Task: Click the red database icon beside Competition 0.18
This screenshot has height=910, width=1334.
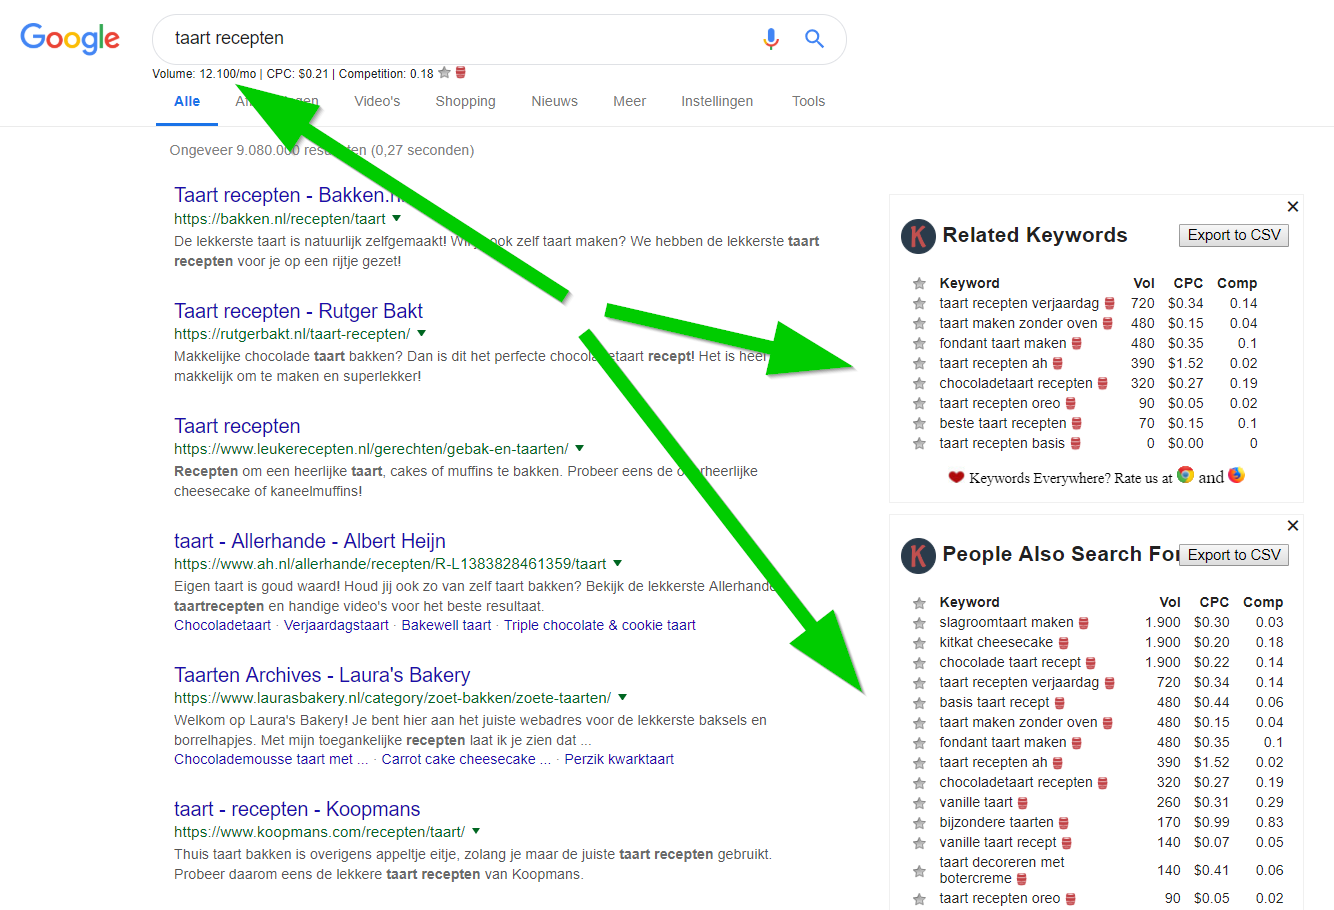Action: pyautogui.click(x=461, y=73)
